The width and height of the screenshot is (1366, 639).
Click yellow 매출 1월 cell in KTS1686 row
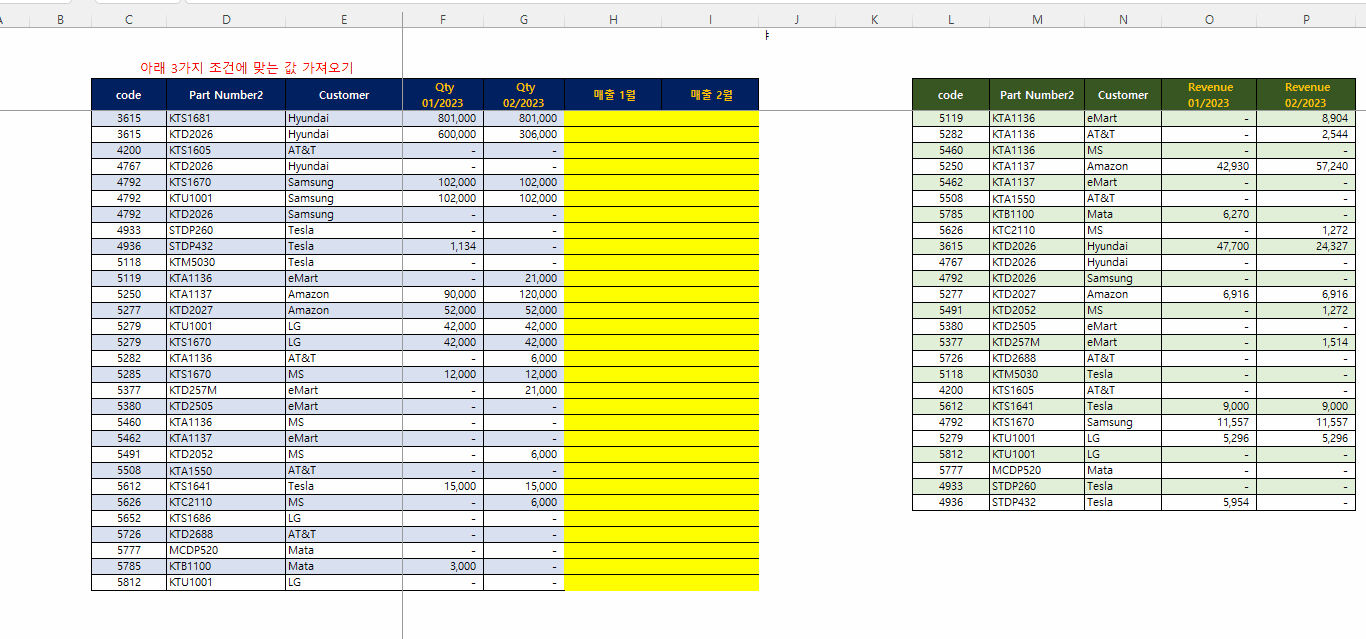613,518
